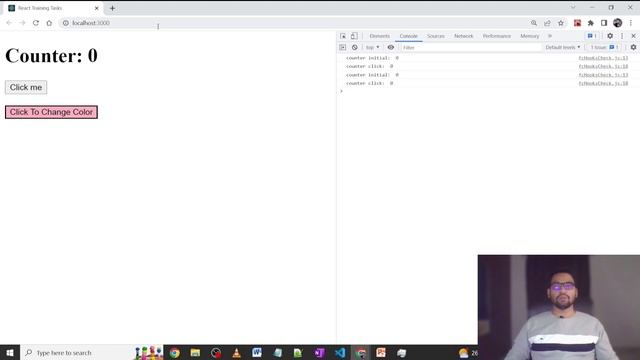This screenshot has width=640, height=360.
Task: Bookmark this page with the star icon
Action: (x=561, y=23)
